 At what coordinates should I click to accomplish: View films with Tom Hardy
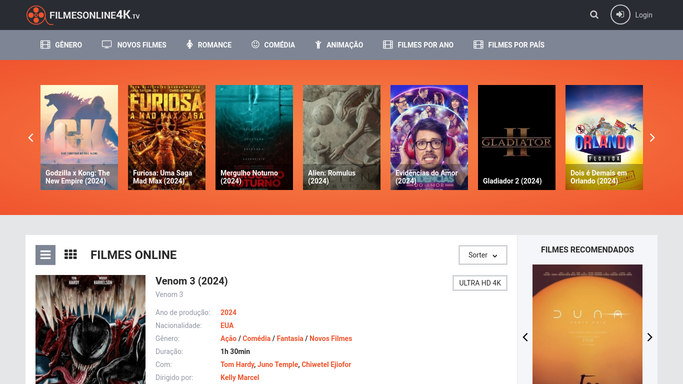(x=237, y=364)
